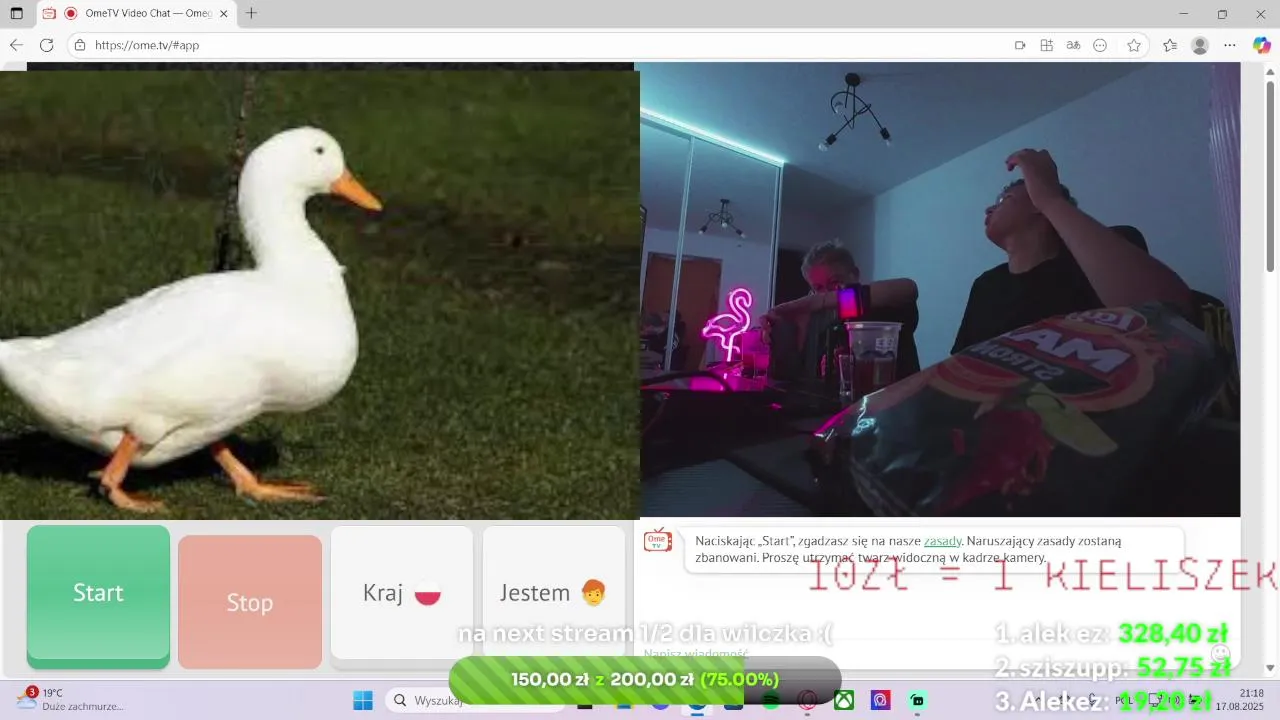This screenshot has width=1280, height=720.
Task: Launch Copilot from the toolbar
Action: click(1262, 45)
